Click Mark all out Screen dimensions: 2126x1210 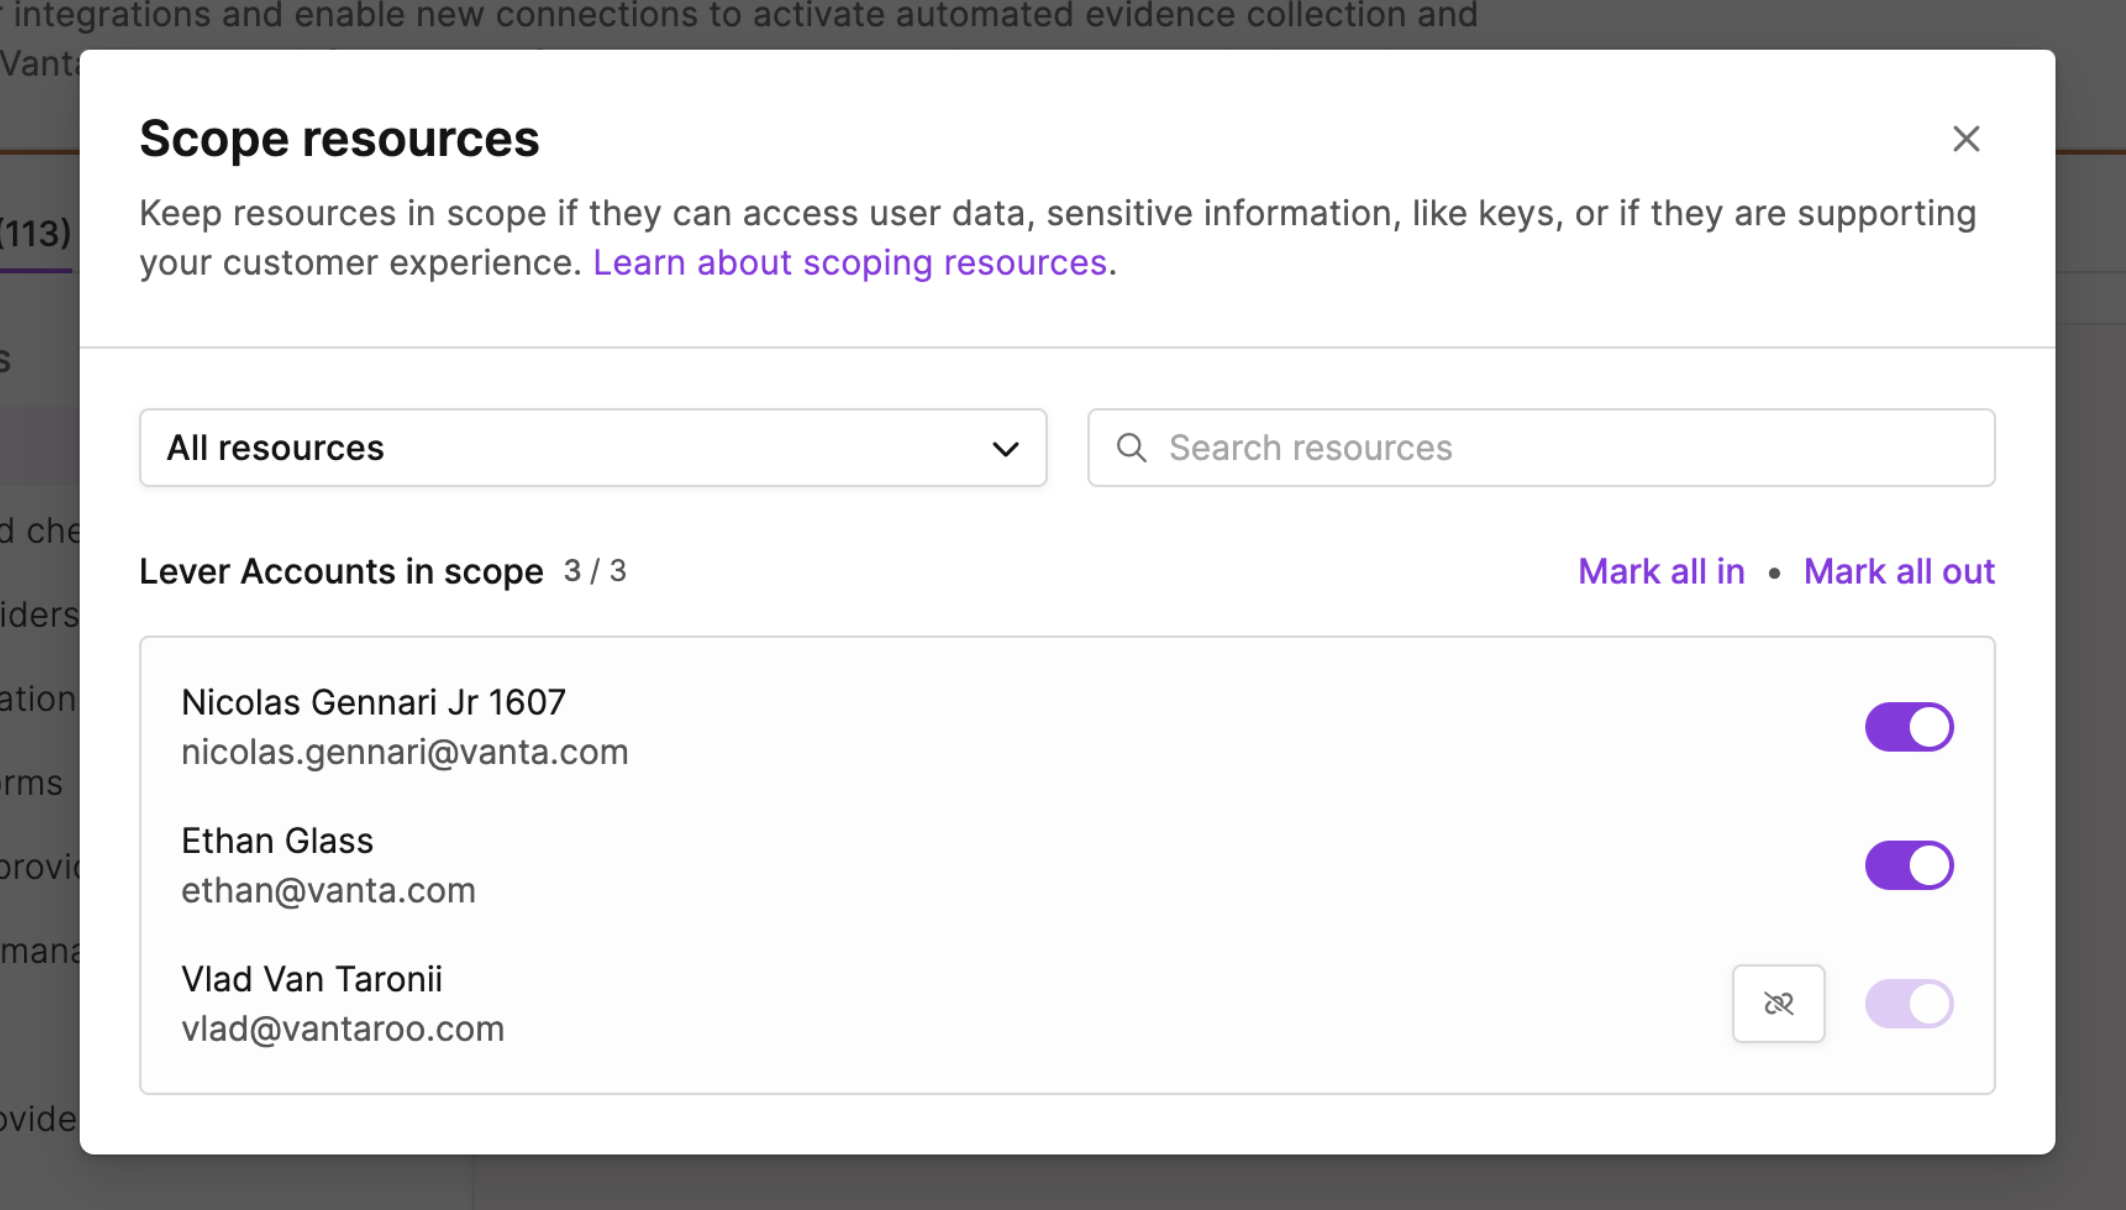click(1899, 571)
